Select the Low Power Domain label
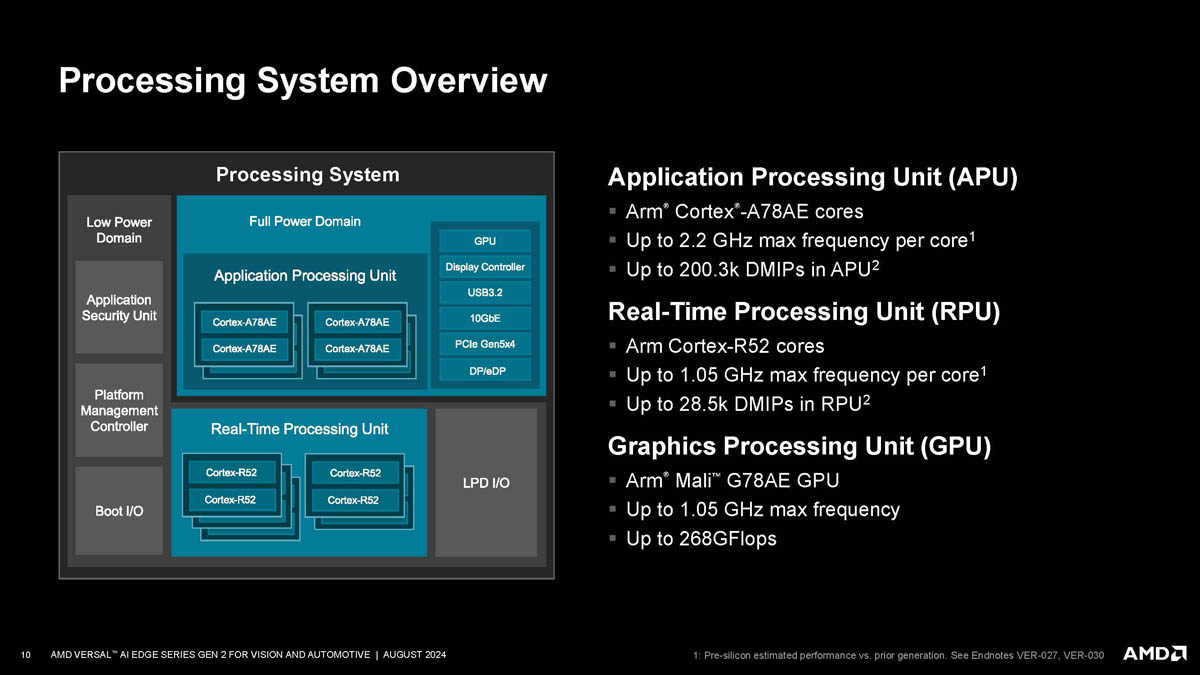Screen dimensions: 1200x675 119,230
